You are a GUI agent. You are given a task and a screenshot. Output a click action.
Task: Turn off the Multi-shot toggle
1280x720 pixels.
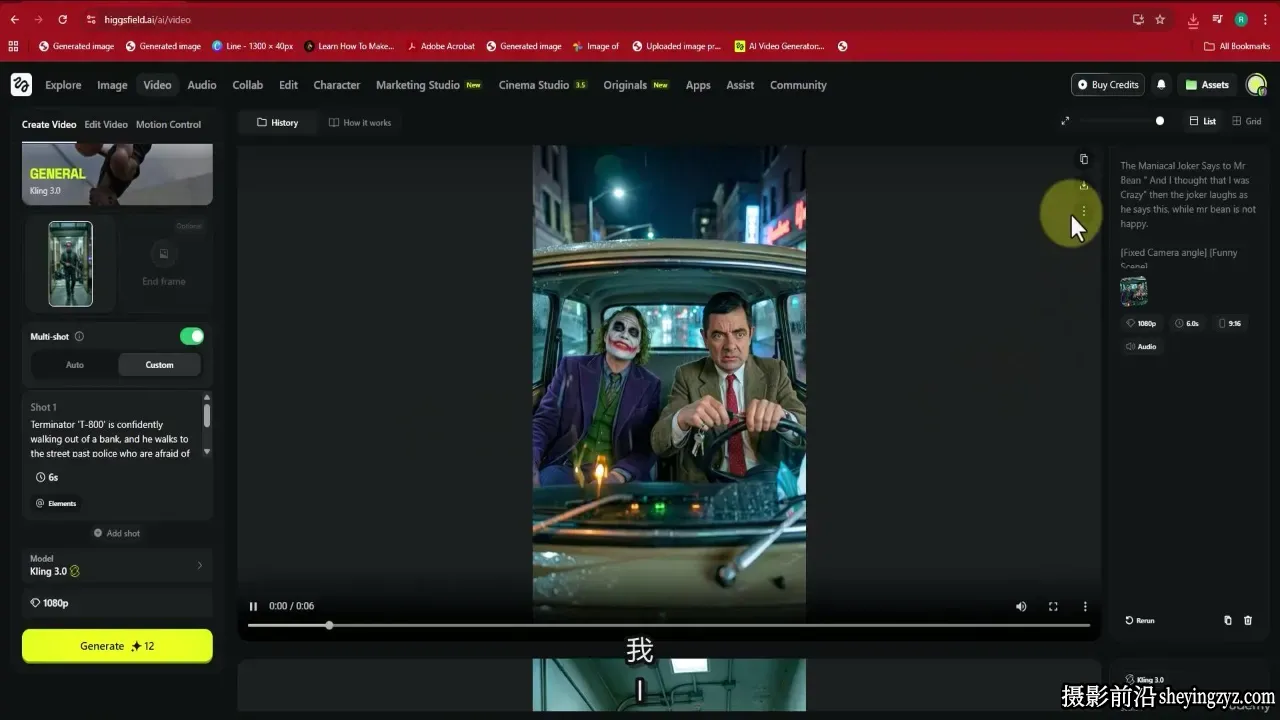[192, 337]
